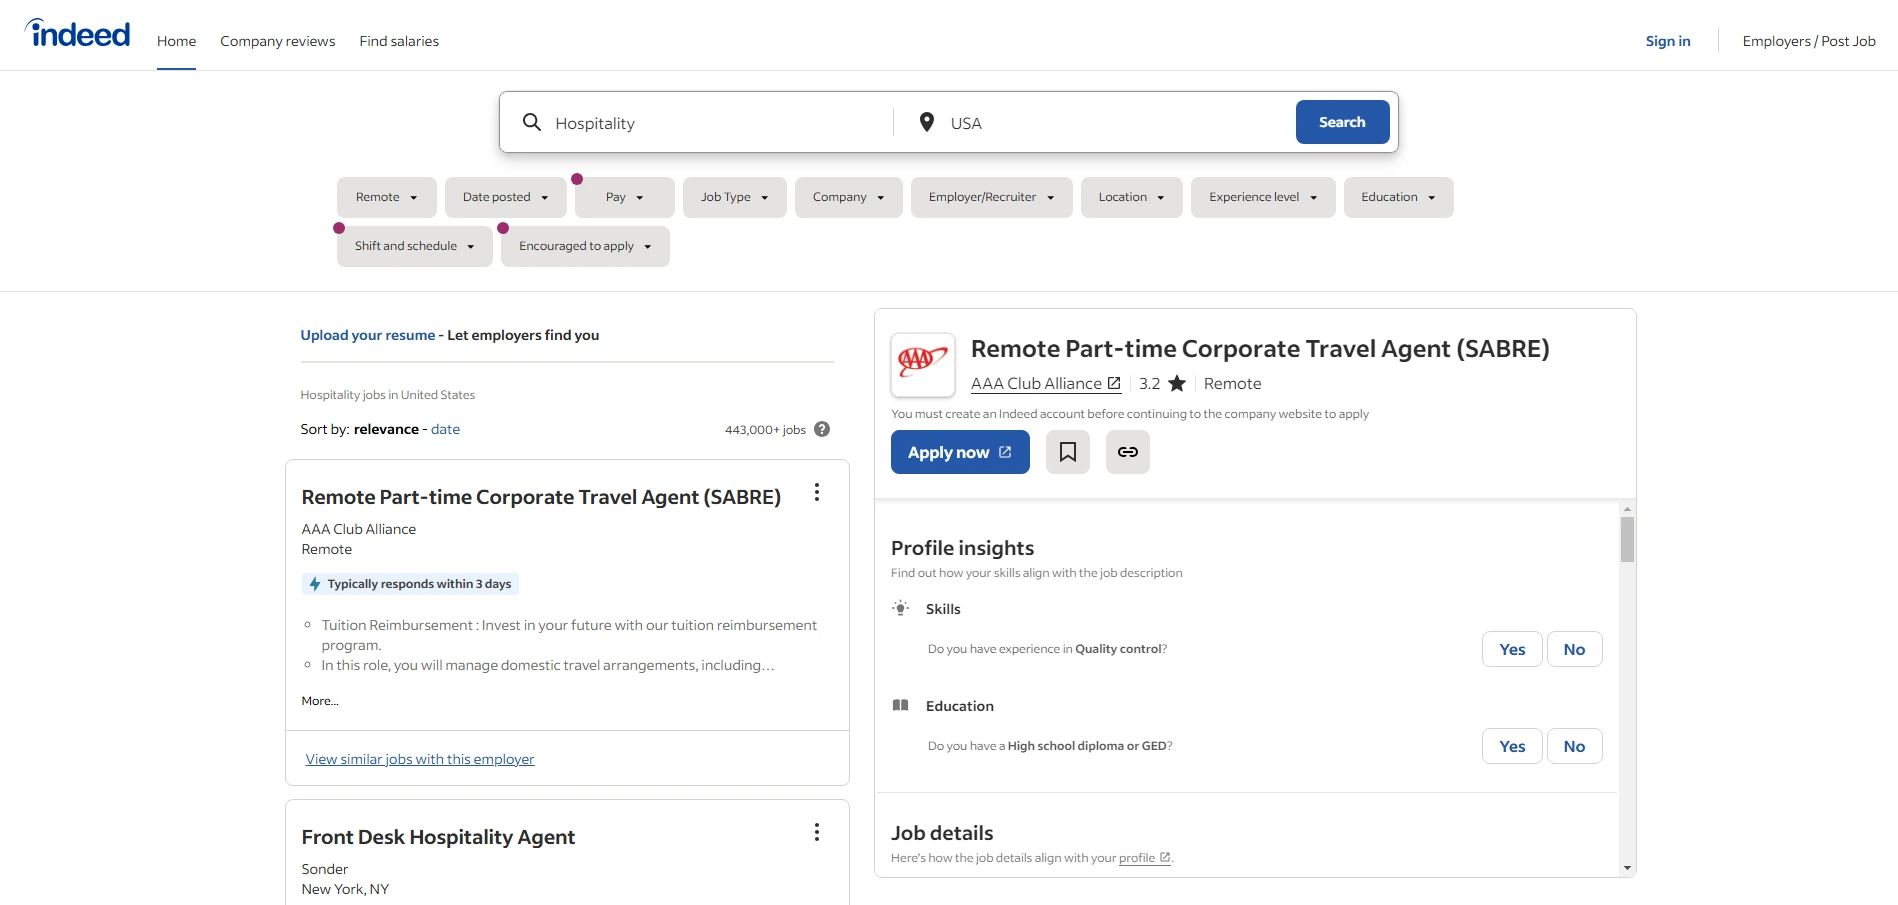Click scrollbar up arrow in job panel

pyautogui.click(x=1627, y=509)
